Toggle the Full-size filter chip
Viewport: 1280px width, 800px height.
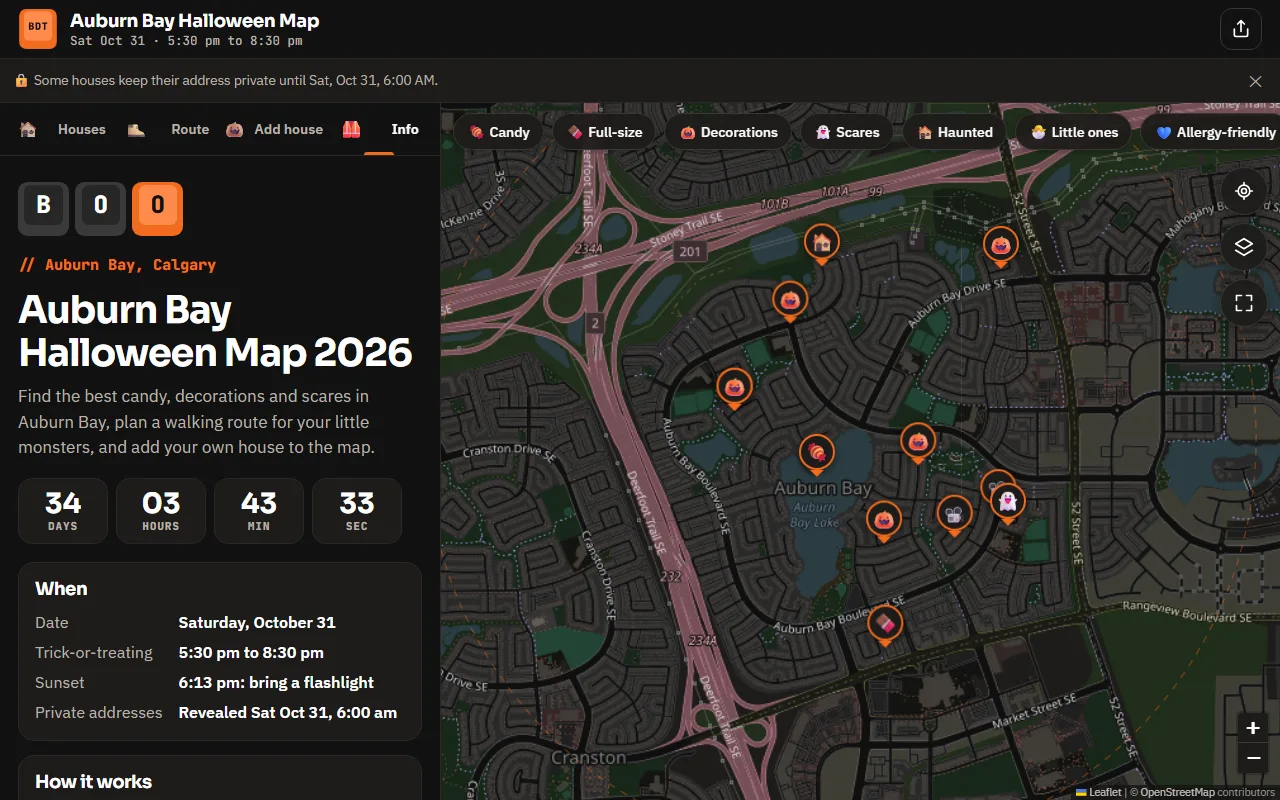click(x=604, y=132)
